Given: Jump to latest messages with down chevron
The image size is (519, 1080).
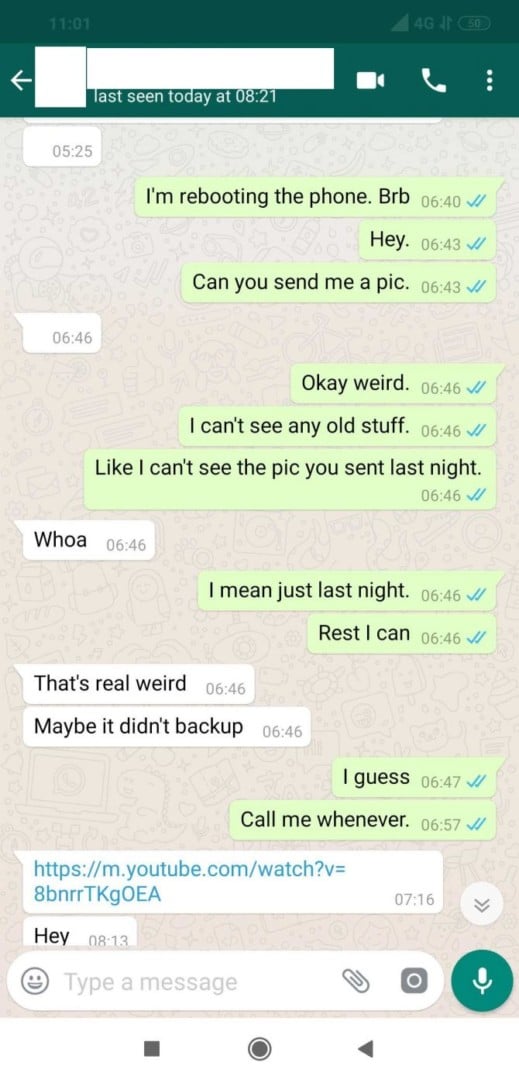Looking at the screenshot, I should pos(483,906).
